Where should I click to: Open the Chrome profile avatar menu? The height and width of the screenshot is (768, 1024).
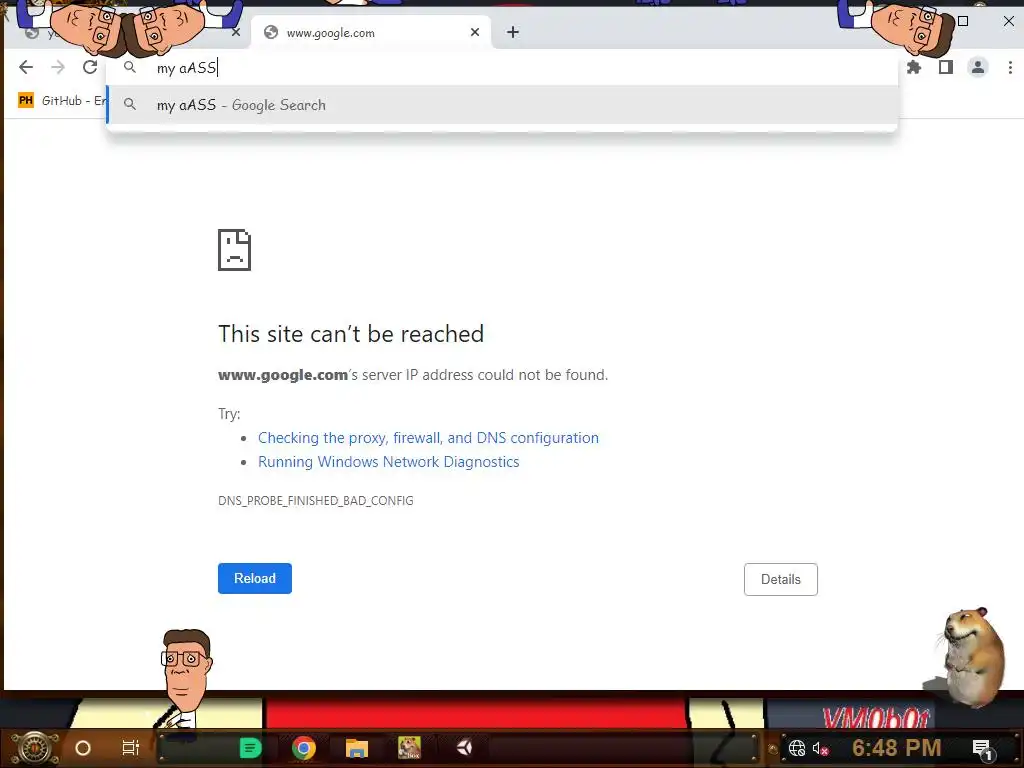pos(978,67)
